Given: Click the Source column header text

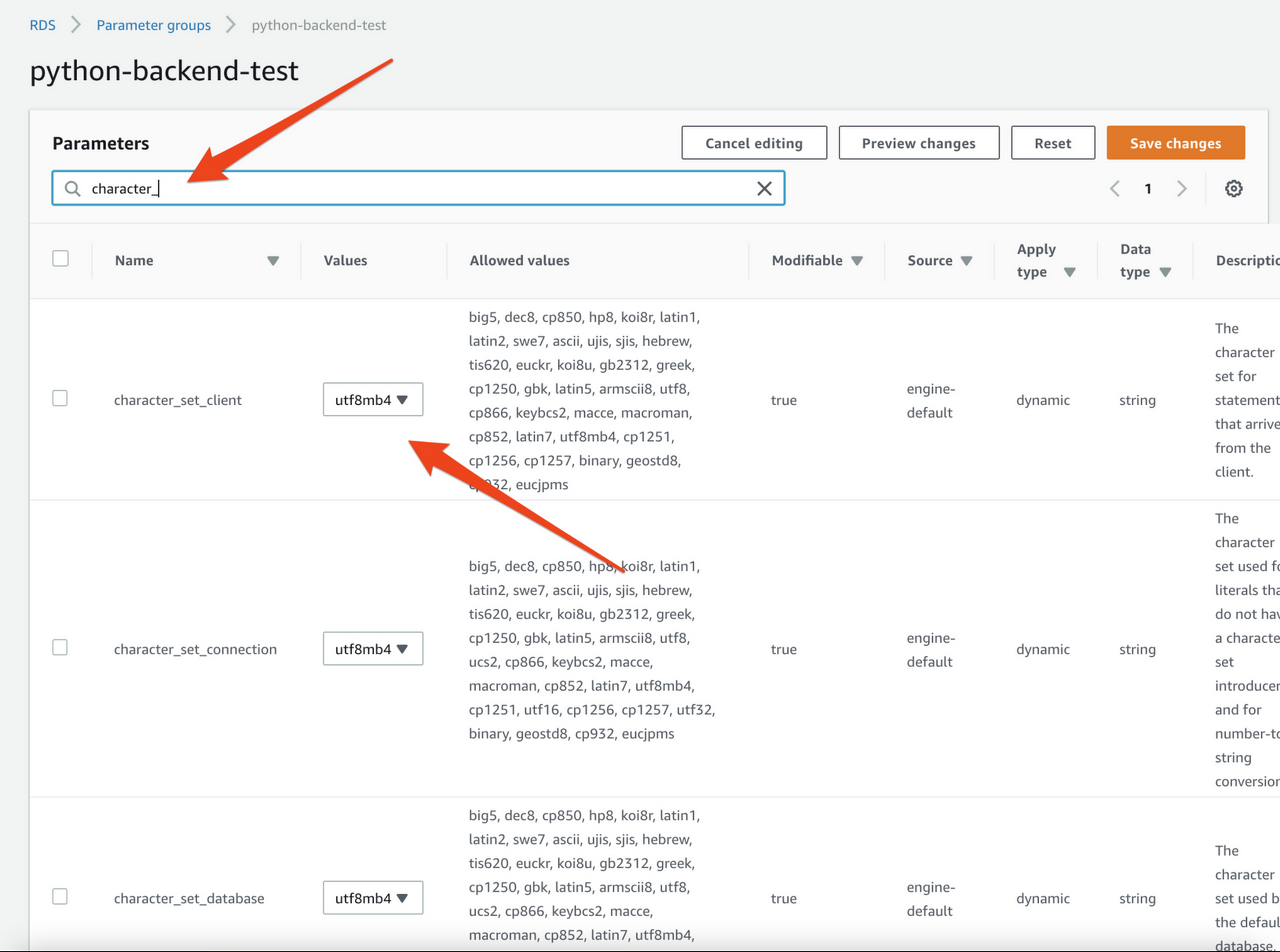Looking at the screenshot, I should 930,260.
